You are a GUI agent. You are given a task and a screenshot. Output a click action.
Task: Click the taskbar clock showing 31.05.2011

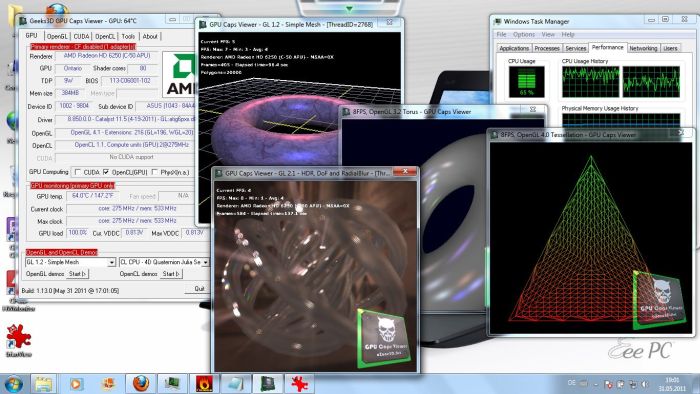[673, 384]
